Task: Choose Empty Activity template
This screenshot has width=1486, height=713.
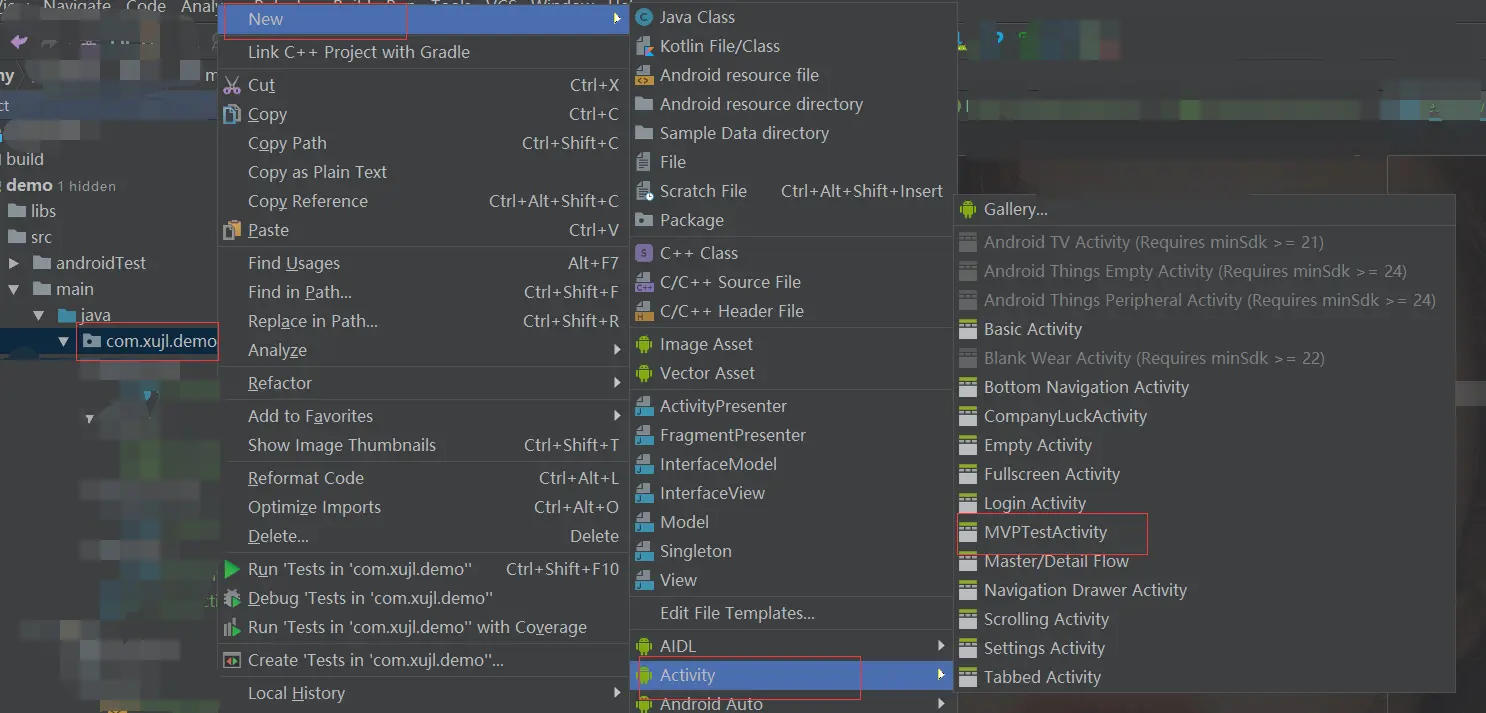Action: click(x=1205, y=445)
